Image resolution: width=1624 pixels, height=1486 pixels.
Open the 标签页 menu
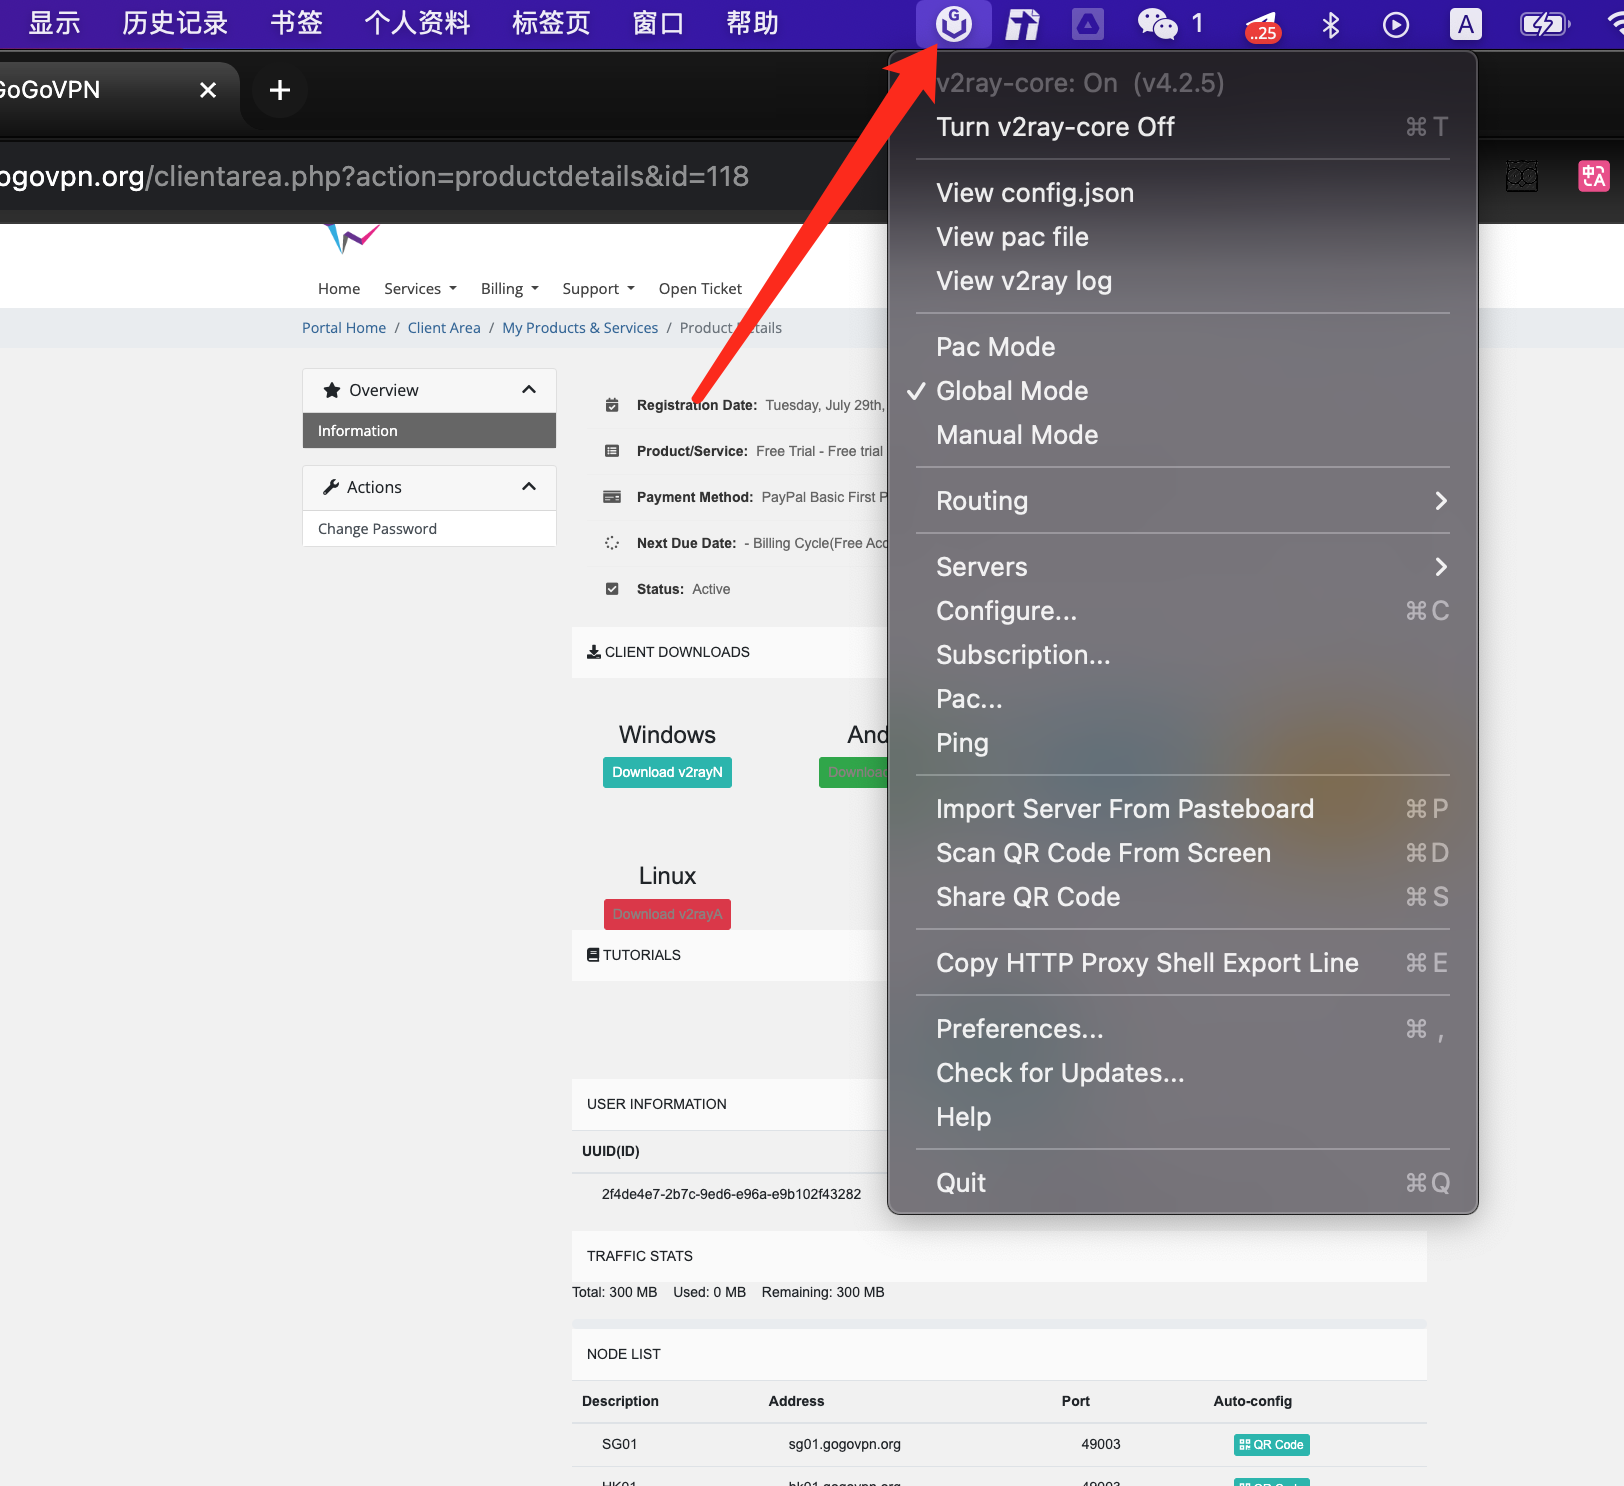[551, 23]
